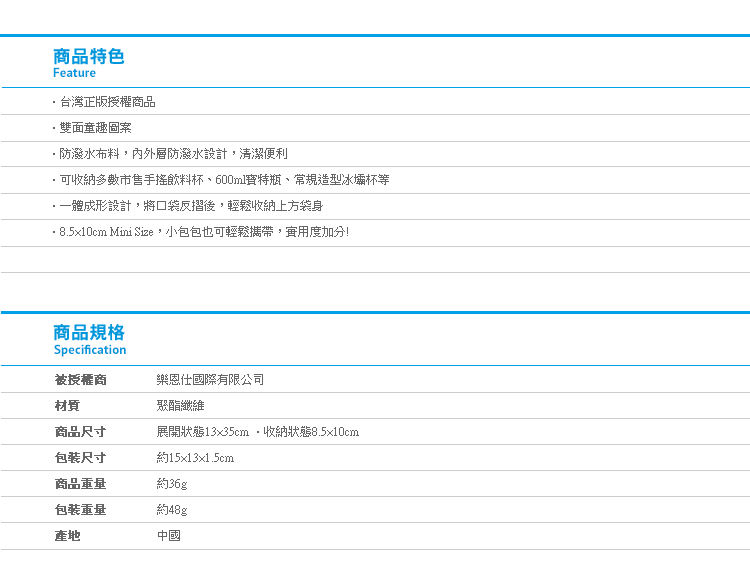Click the Feature subtitle text
This screenshot has height=586, width=750.
(x=75, y=73)
